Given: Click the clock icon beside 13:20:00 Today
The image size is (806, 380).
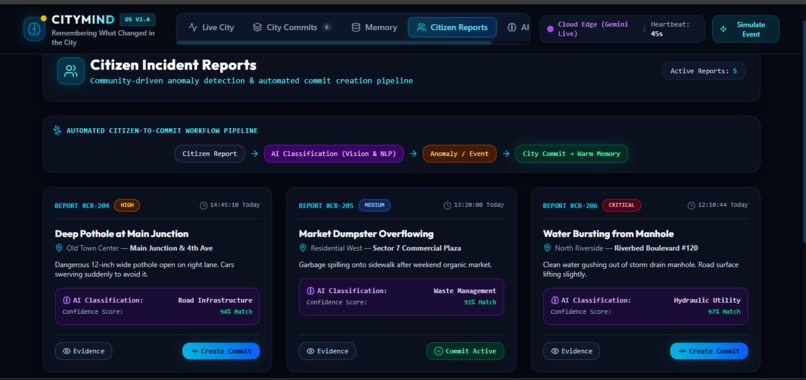Looking at the screenshot, I should coord(448,206).
